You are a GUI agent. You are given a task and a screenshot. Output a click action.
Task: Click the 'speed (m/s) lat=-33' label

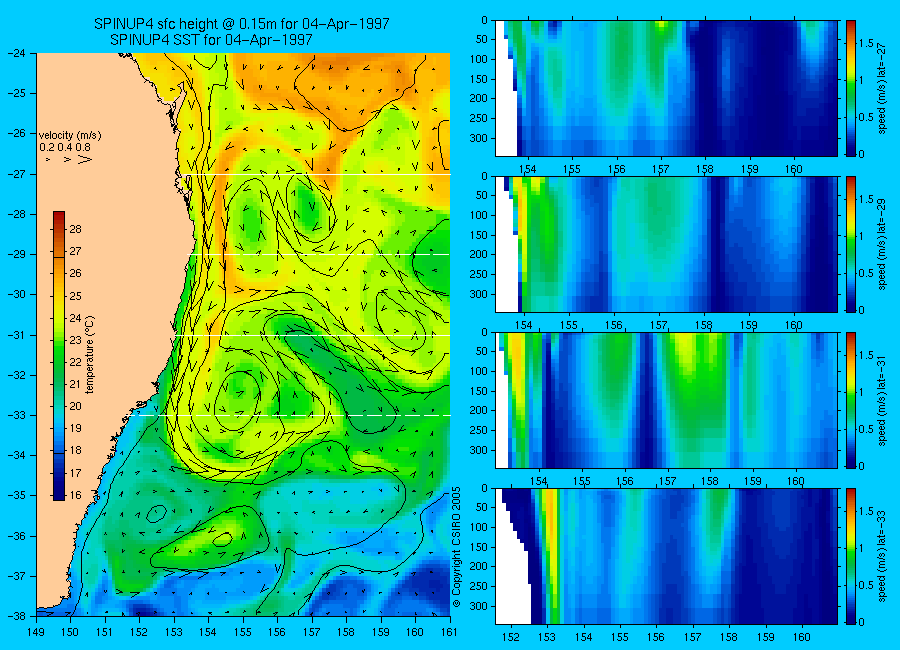(x=882, y=558)
